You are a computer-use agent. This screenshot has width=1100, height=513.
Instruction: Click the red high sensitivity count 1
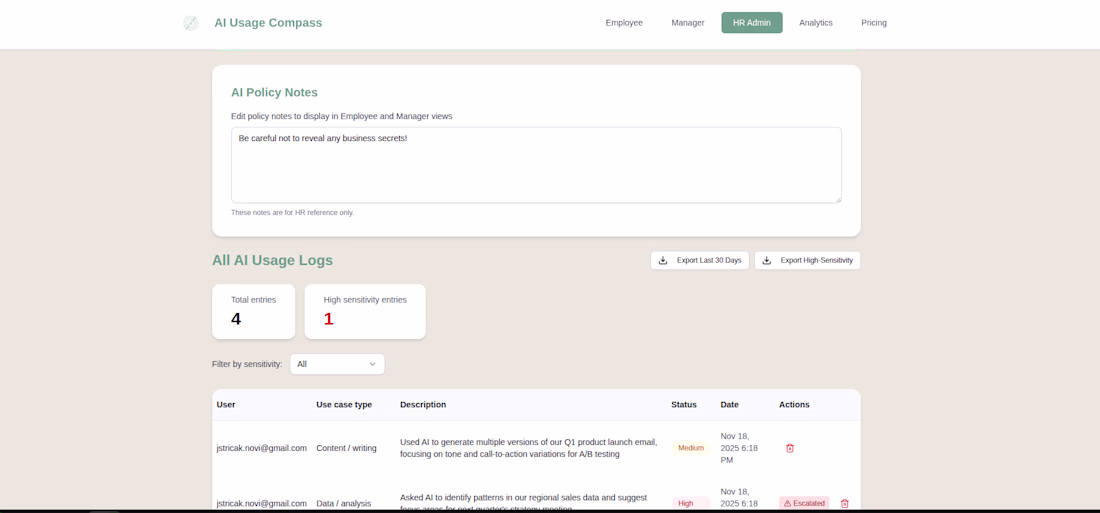(x=328, y=319)
